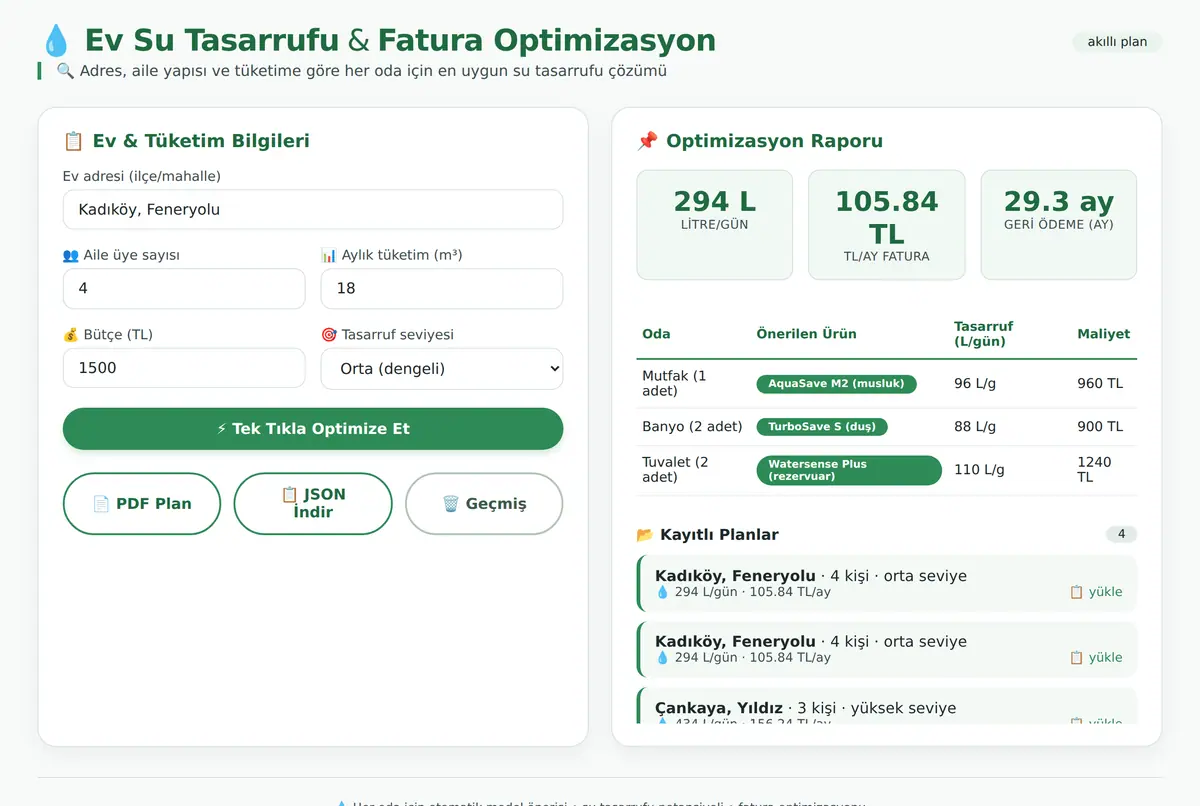The image size is (1200, 806).
Task: Click the clipboard icon beside Ev & Tüketim Bilgileri
Action: (73, 141)
